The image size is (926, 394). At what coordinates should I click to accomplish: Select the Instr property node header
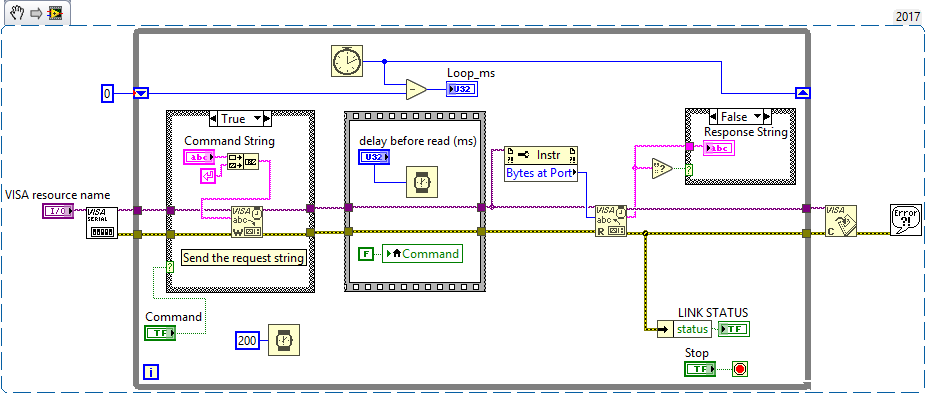click(540, 155)
